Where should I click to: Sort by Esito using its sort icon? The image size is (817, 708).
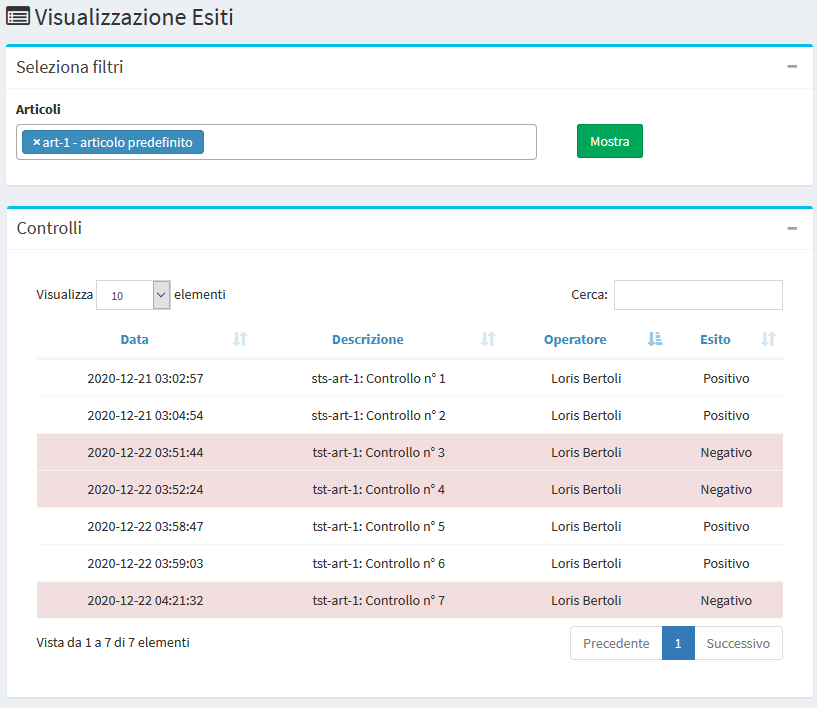click(x=769, y=339)
